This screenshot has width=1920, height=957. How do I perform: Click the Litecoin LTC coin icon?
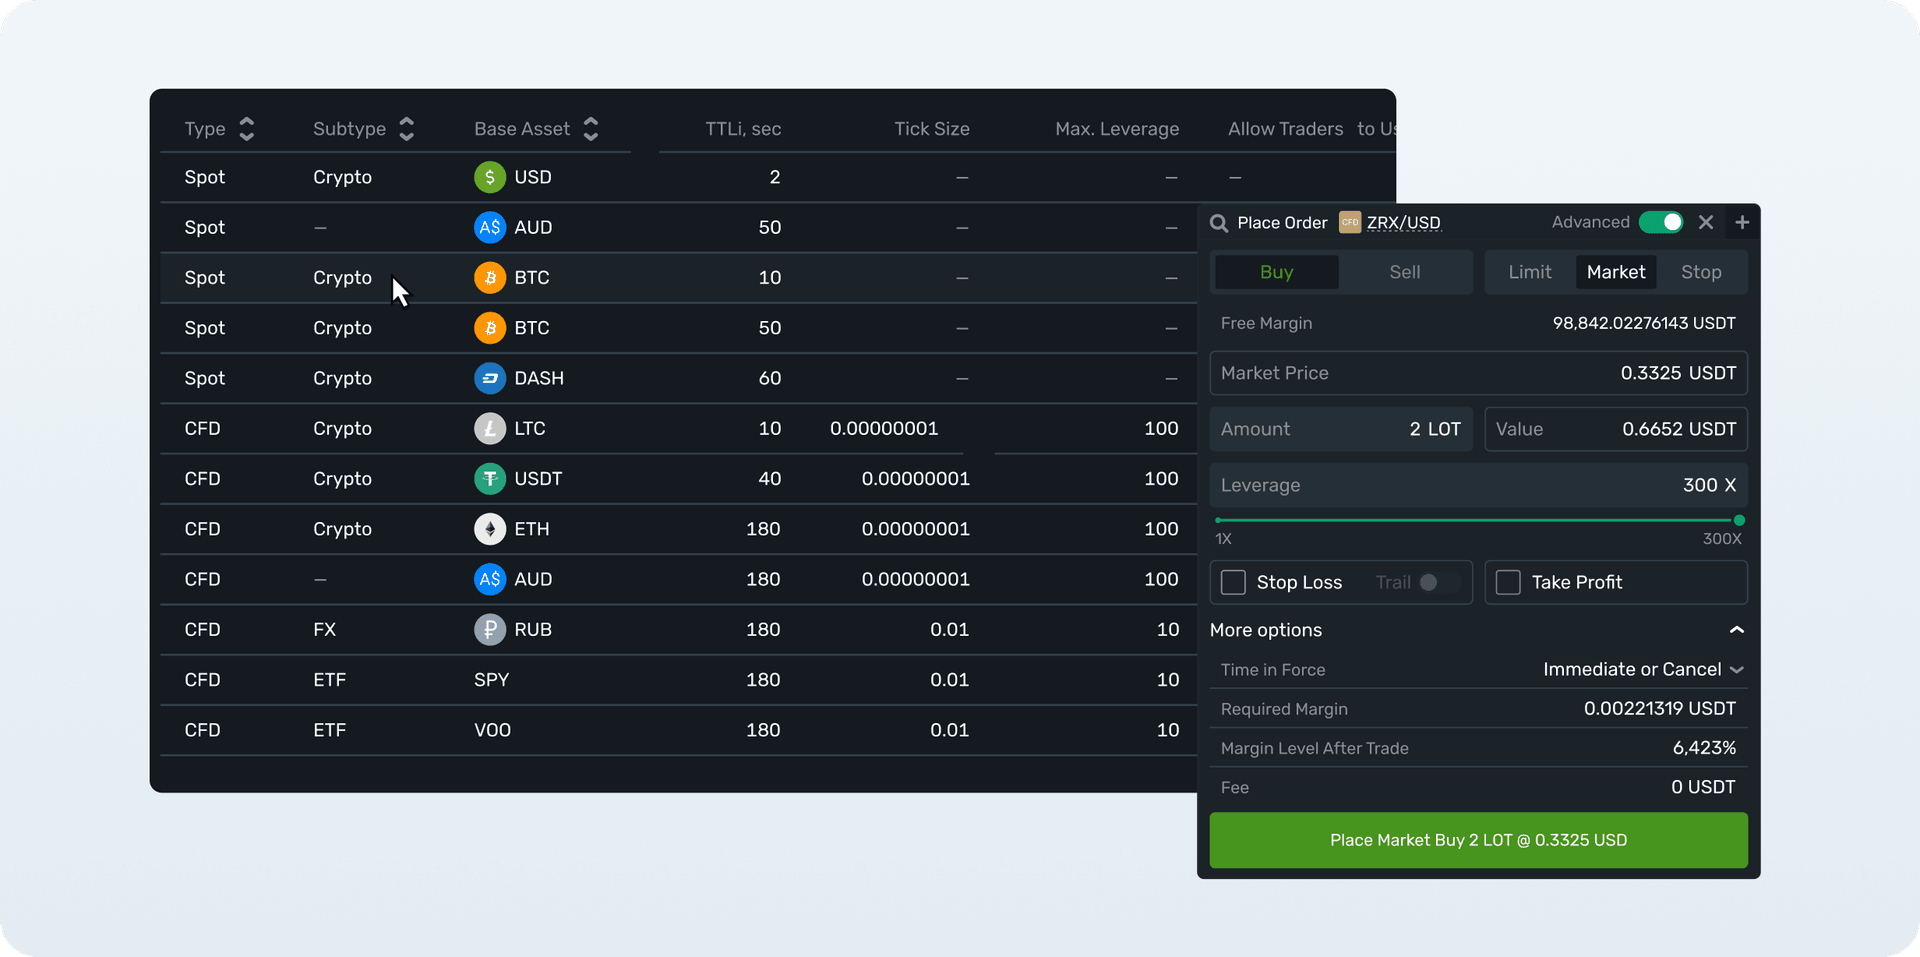click(x=489, y=429)
